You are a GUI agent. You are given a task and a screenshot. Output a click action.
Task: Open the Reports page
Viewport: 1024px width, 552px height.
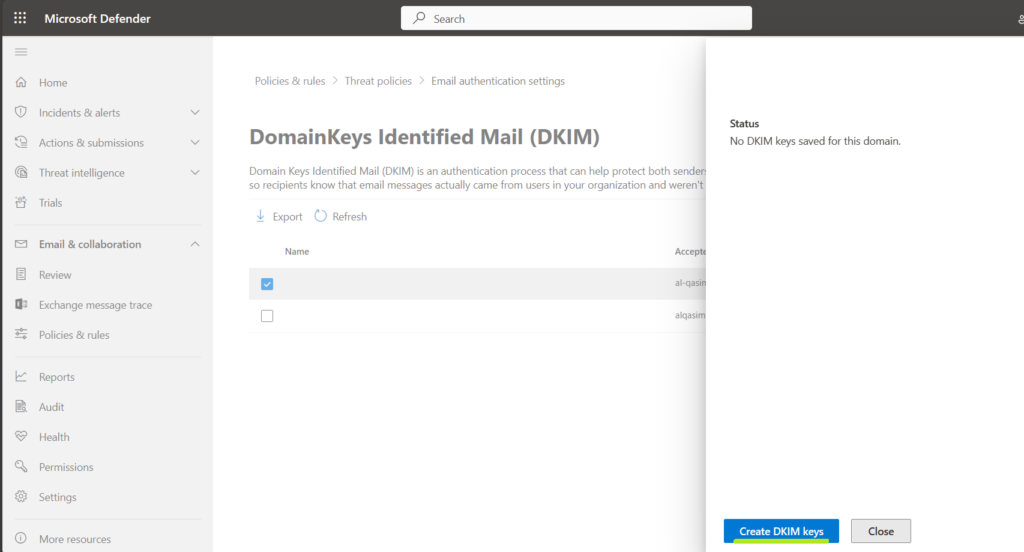click(57, 377)
